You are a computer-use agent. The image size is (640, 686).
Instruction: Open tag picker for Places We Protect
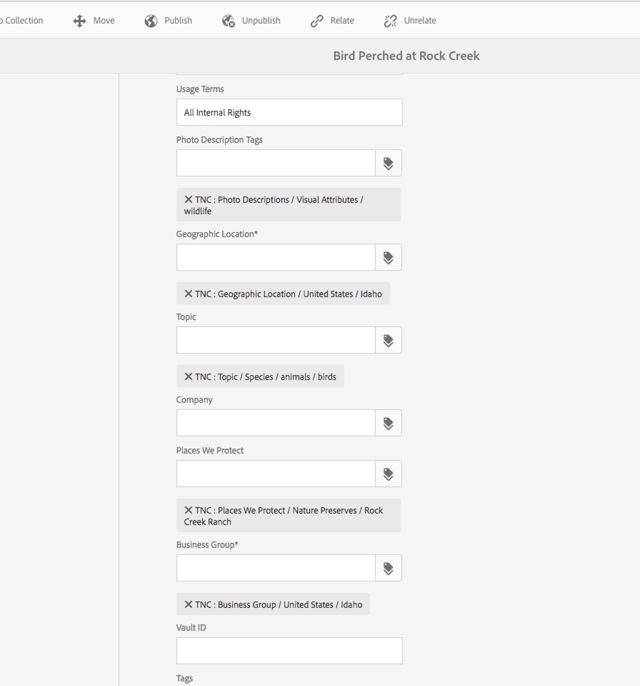pyautogui.click(x=388, y=474)
